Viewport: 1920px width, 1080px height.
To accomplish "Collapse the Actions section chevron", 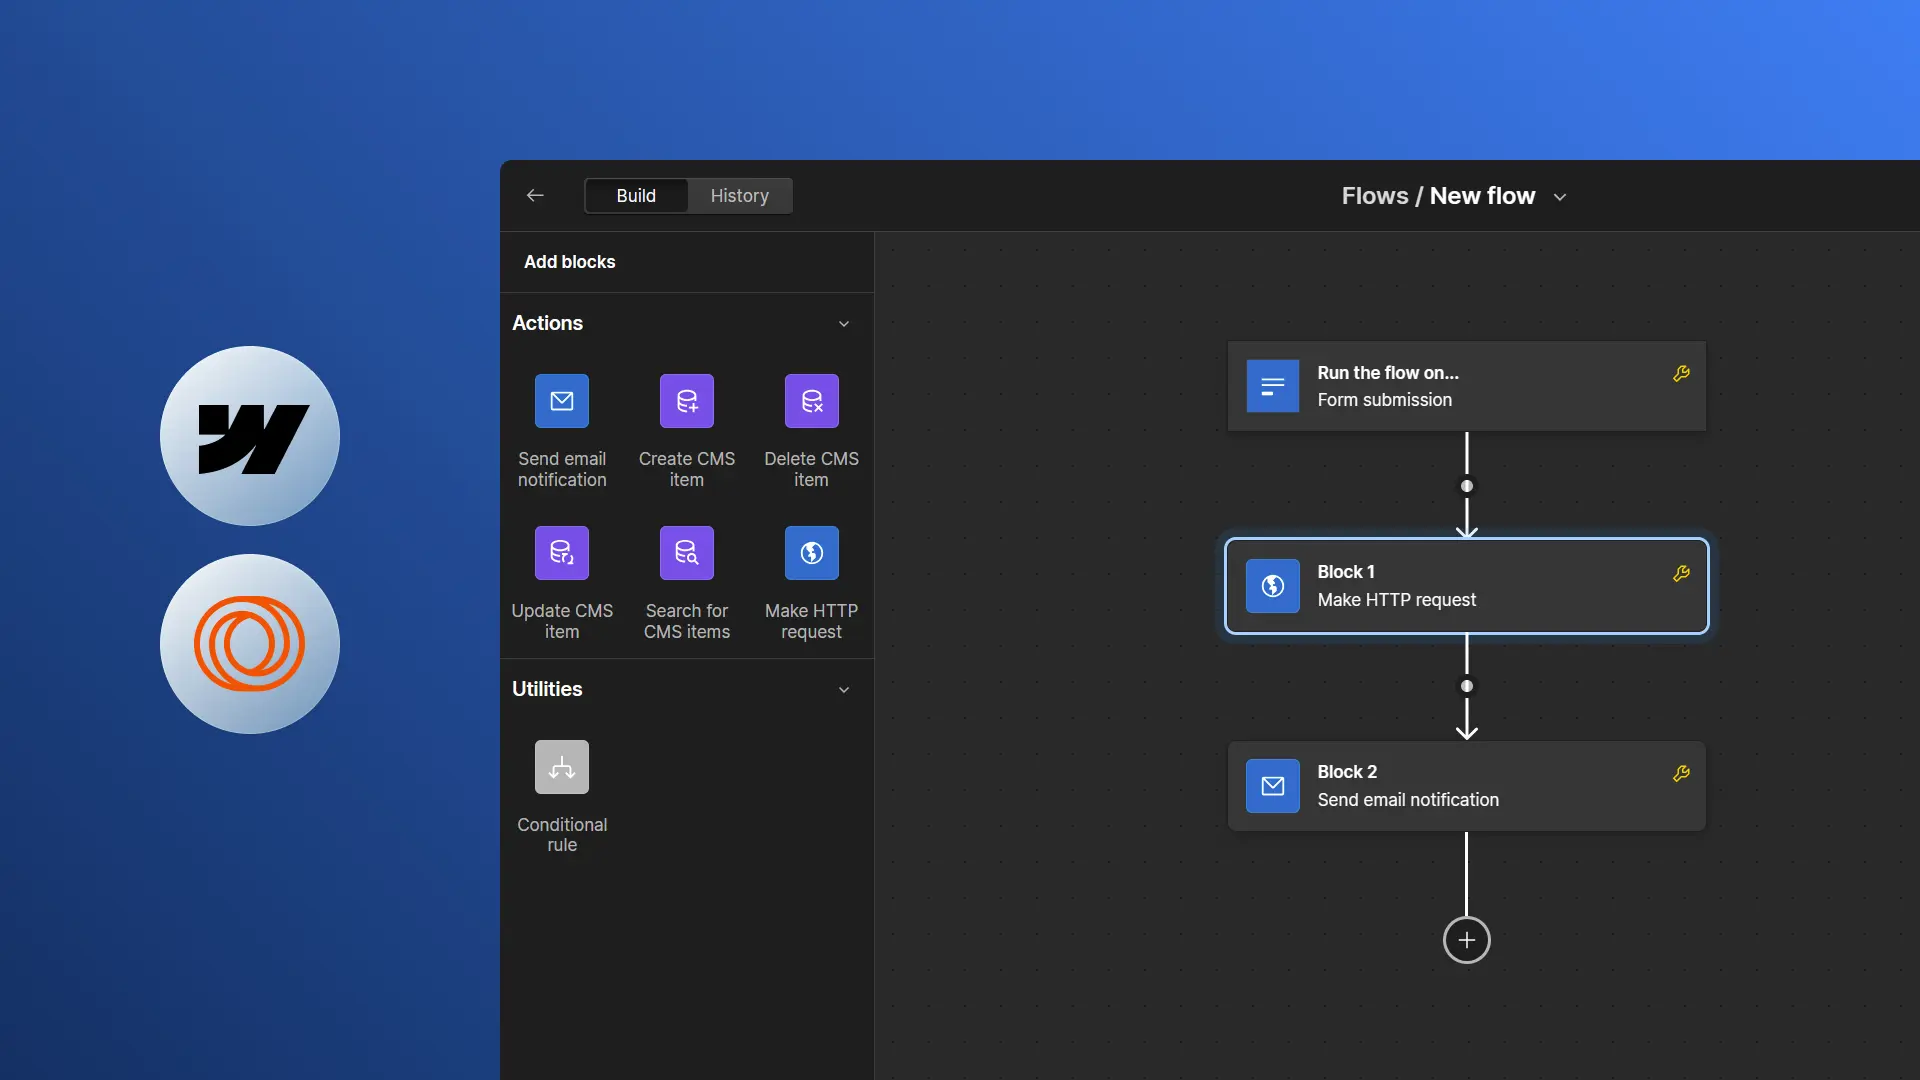I will click(x=844, y=324).
